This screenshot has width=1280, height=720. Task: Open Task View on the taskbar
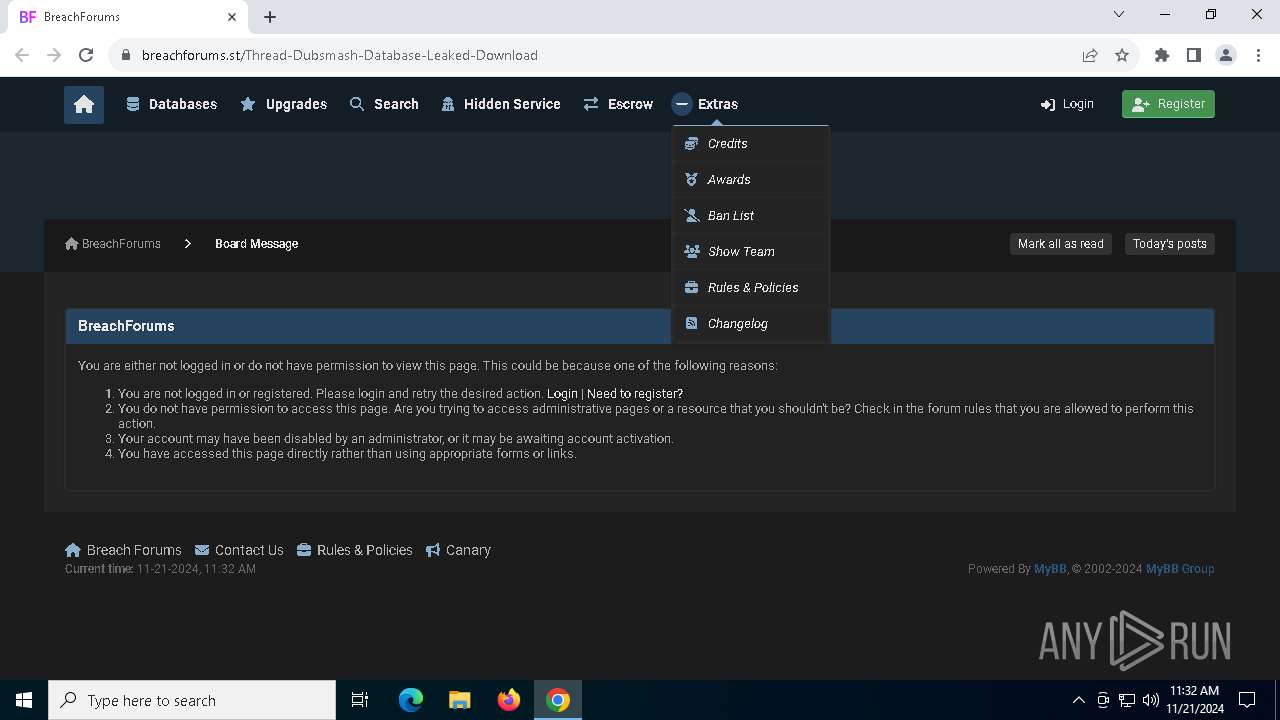[360, 700]
